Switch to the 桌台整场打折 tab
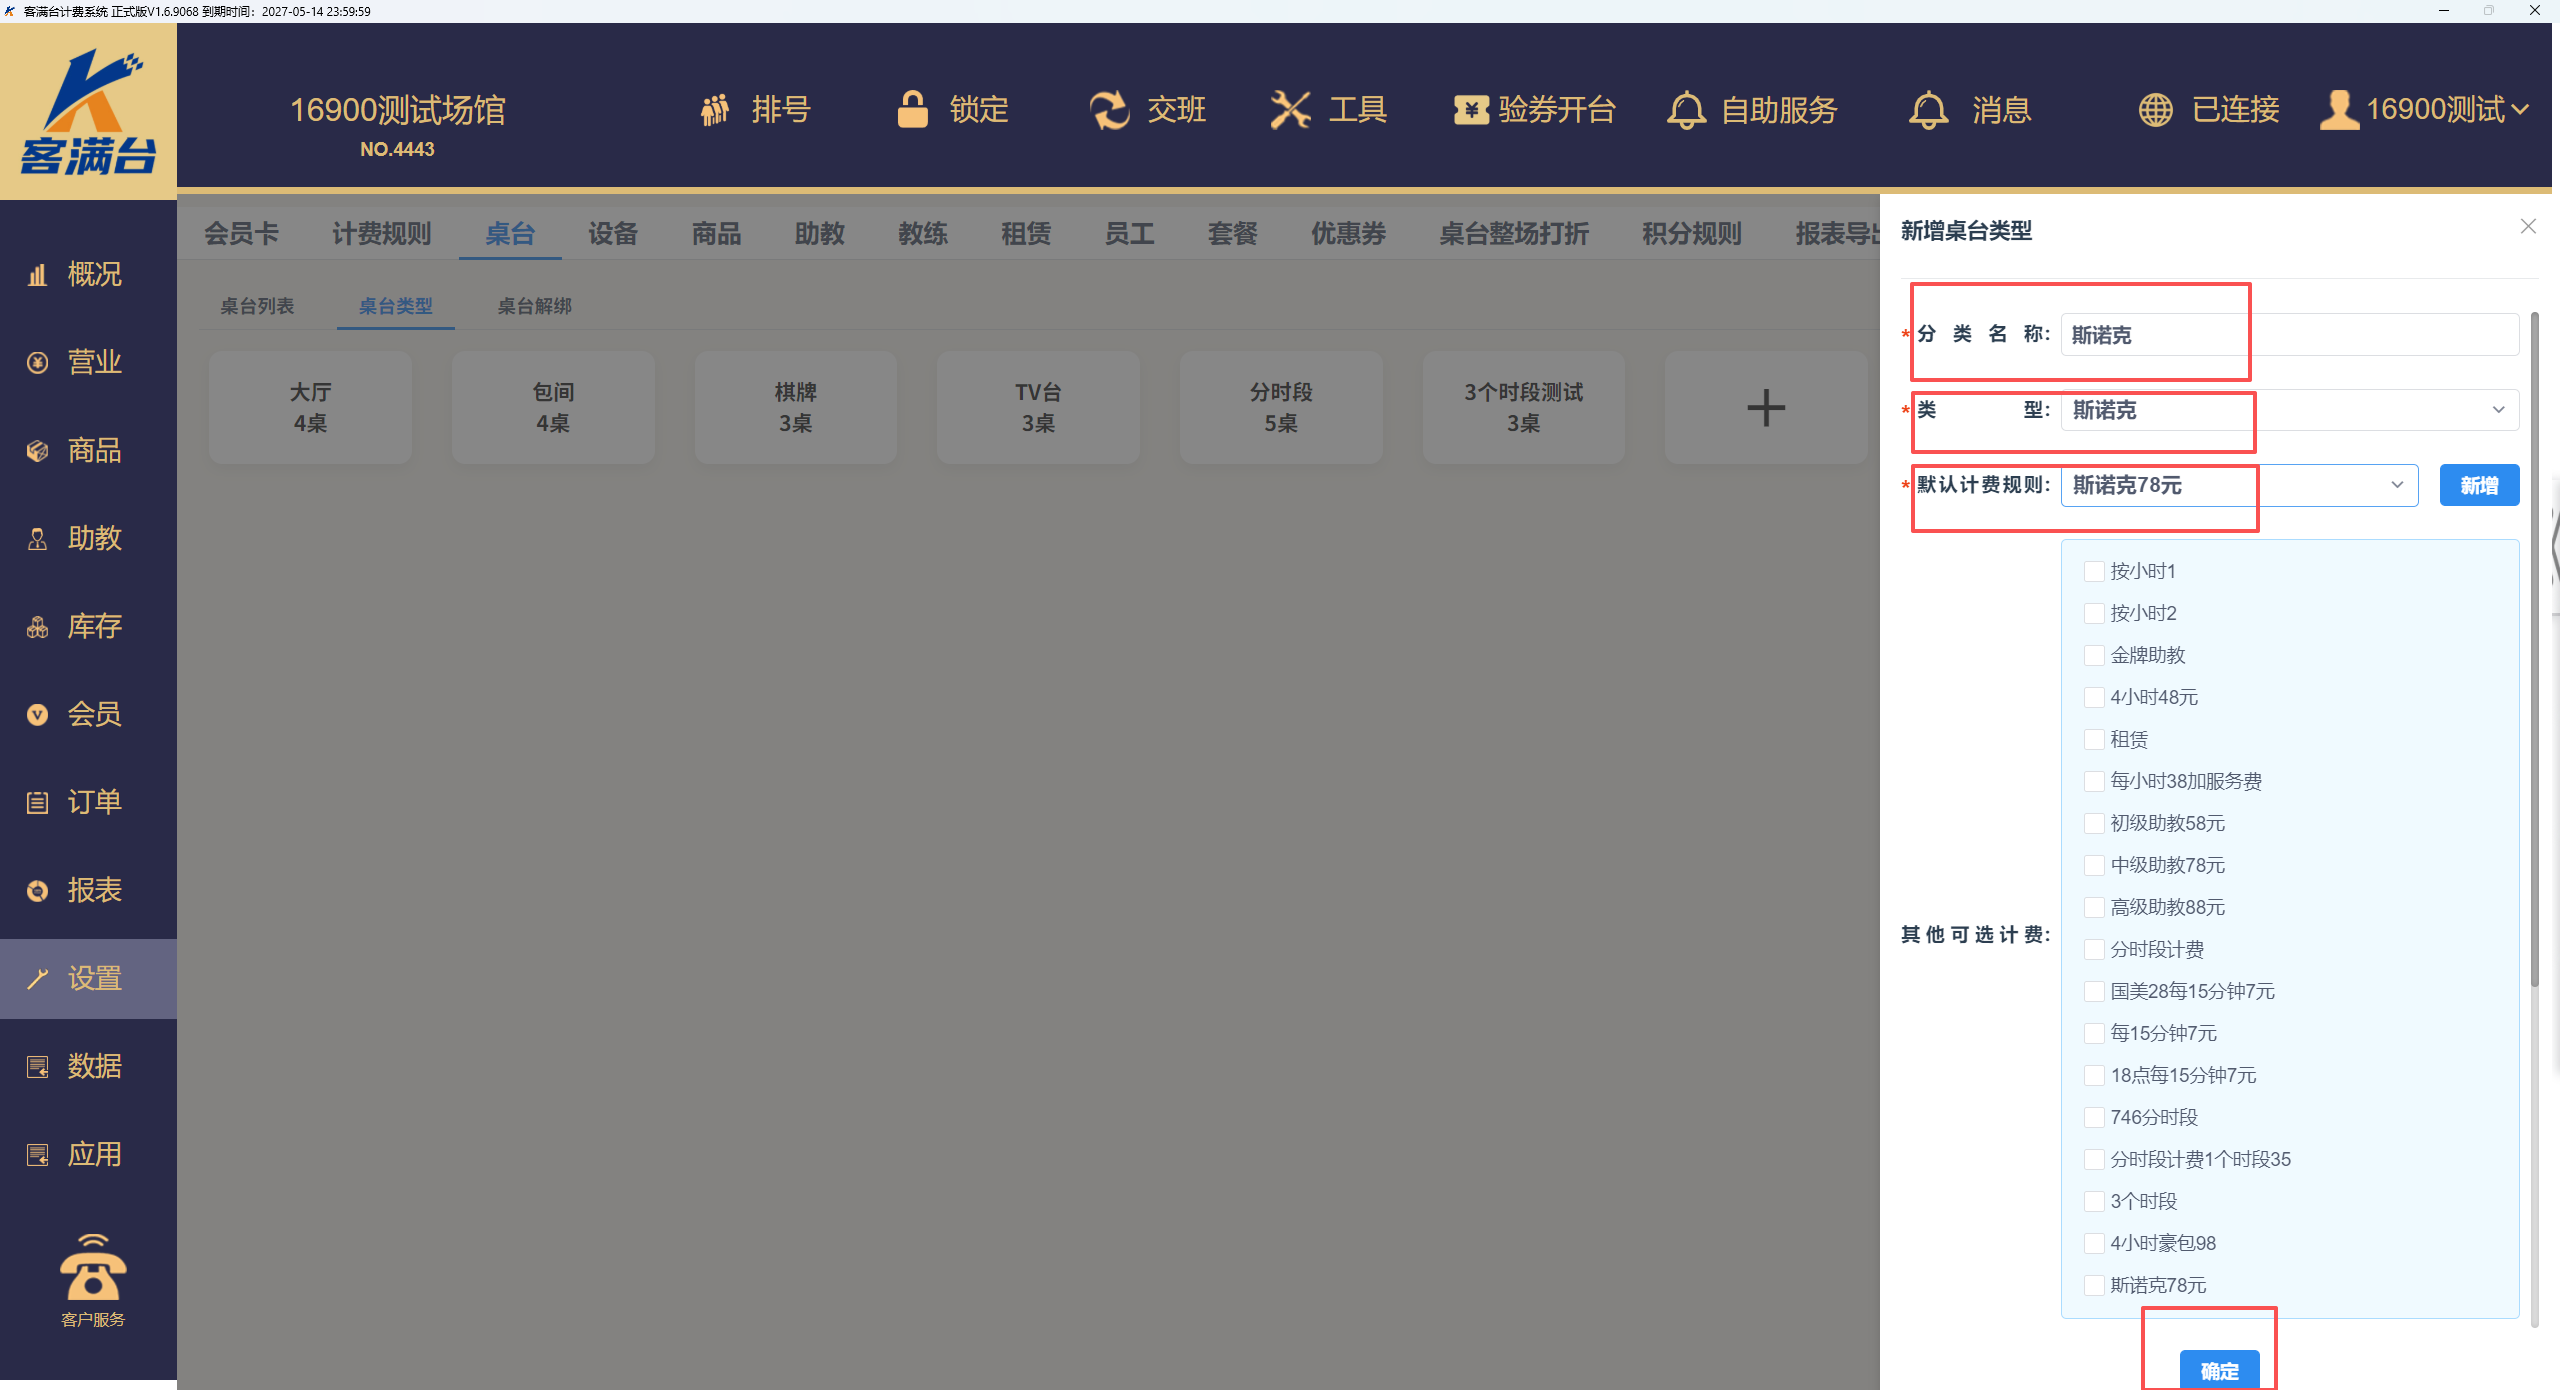The width and height of the screenshot is (2560, 1390). 1514,234
